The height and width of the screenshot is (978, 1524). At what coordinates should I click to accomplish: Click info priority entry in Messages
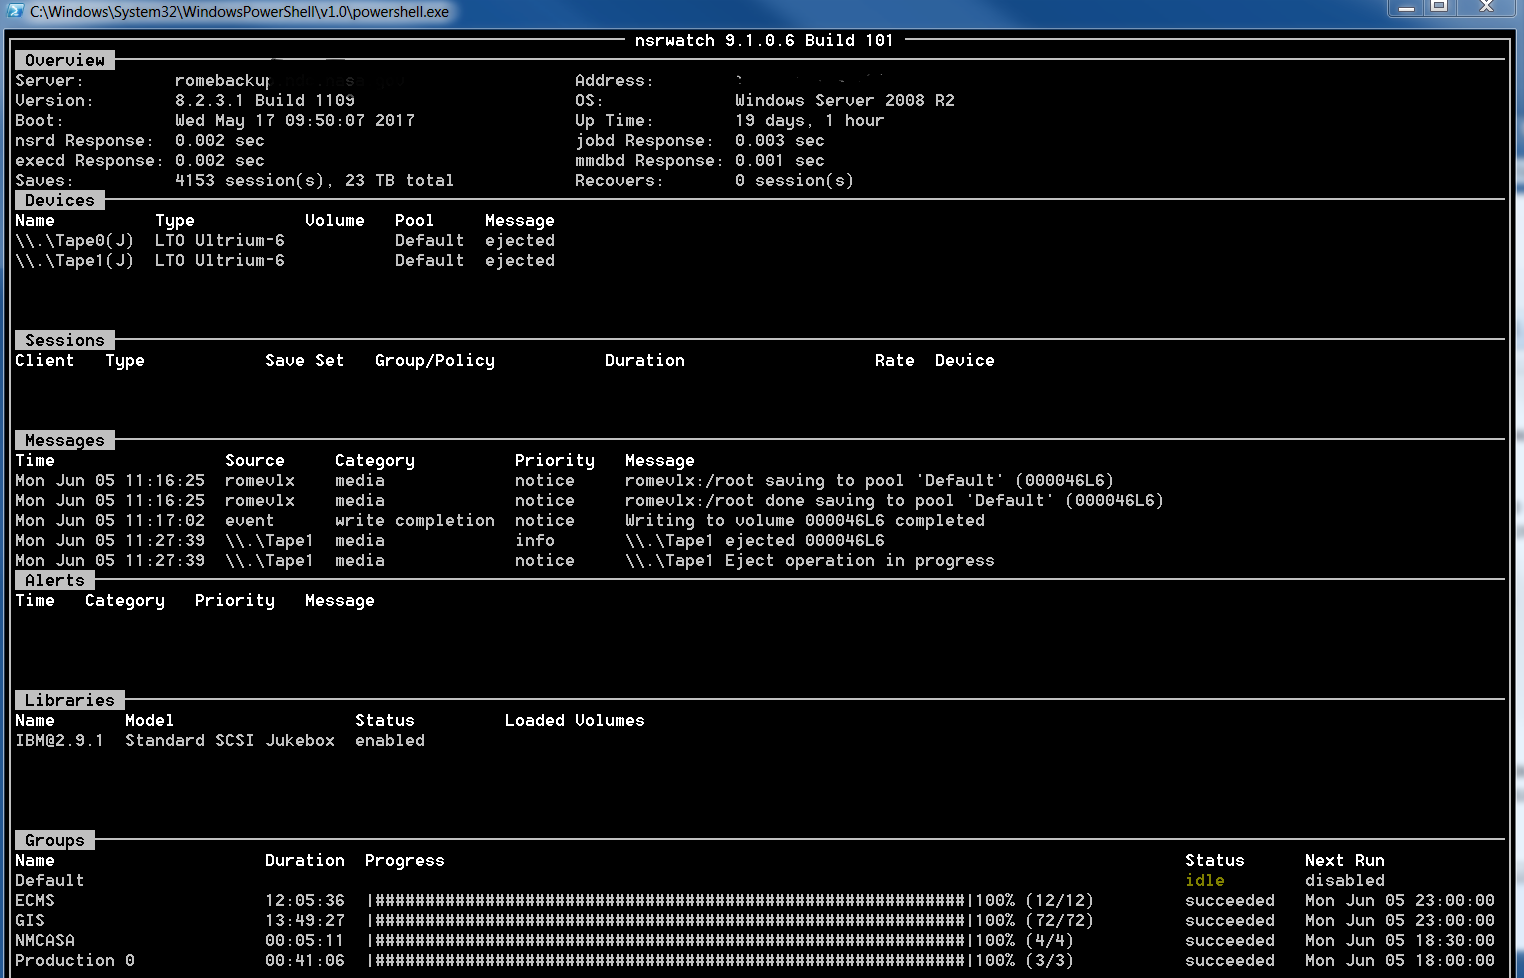coord(535,540)
